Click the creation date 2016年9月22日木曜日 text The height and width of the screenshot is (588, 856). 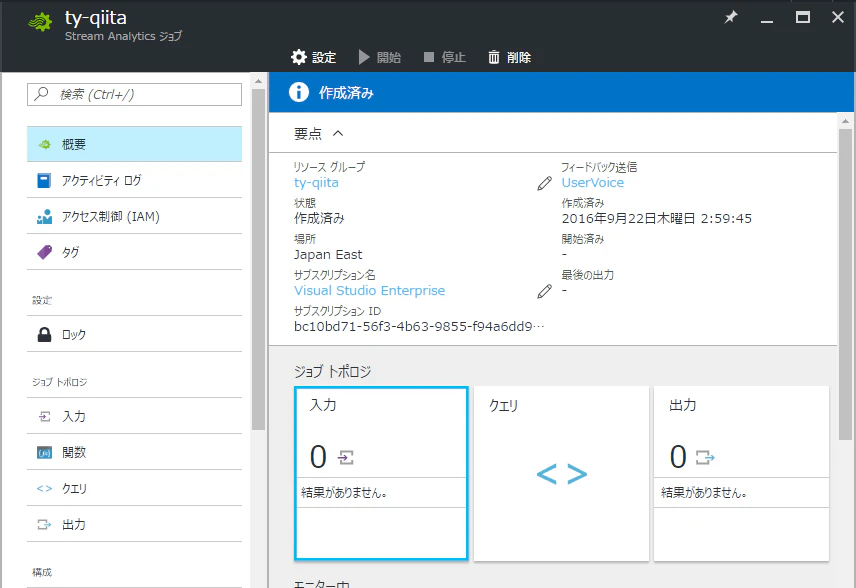coord(657,218)
